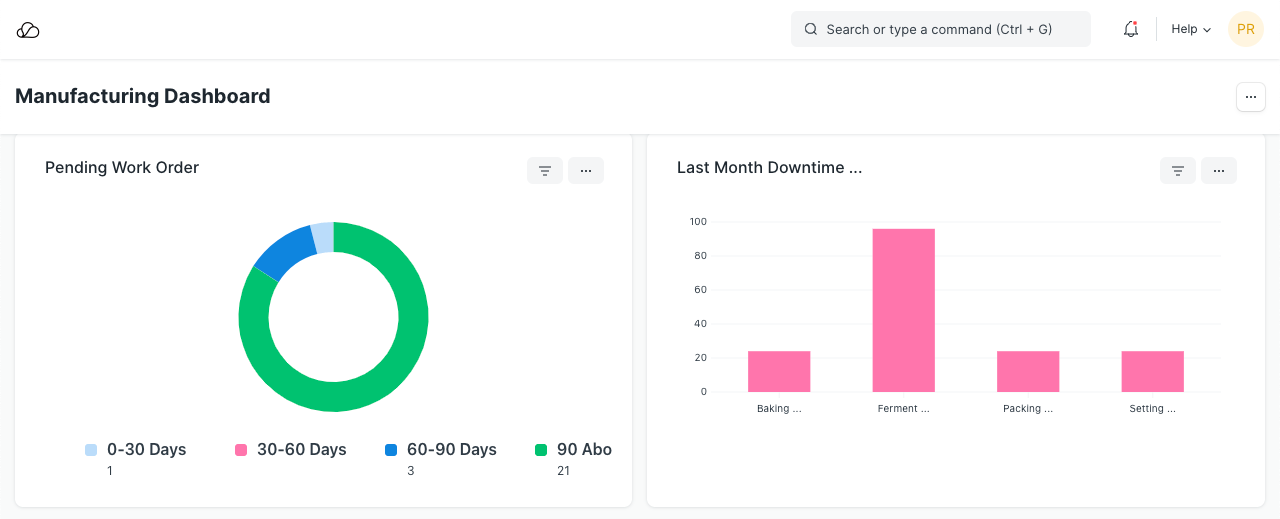Click the Ferment bar in downtime chart
The image size is (1280, 519).
(x=903, y=310)
